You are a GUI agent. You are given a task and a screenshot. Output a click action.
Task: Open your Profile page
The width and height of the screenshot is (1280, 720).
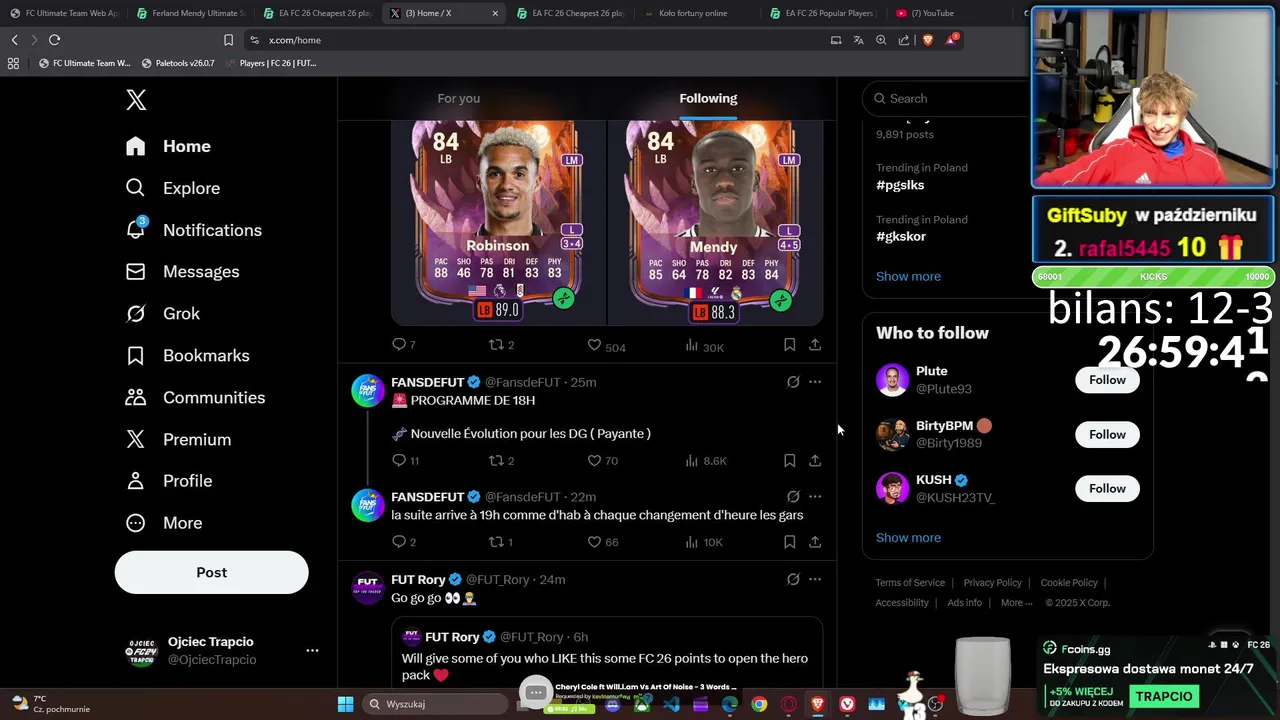coord(168,481)
